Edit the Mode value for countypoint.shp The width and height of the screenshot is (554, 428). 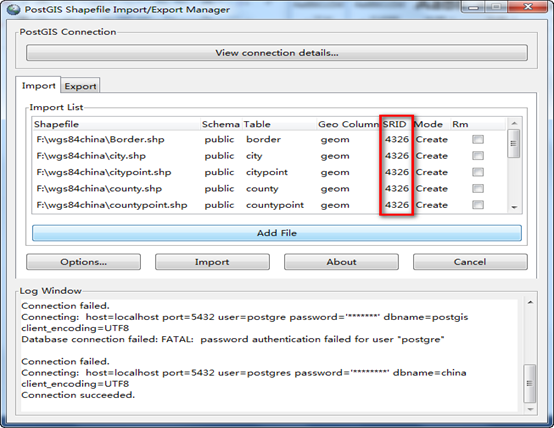tap(432, 205)
